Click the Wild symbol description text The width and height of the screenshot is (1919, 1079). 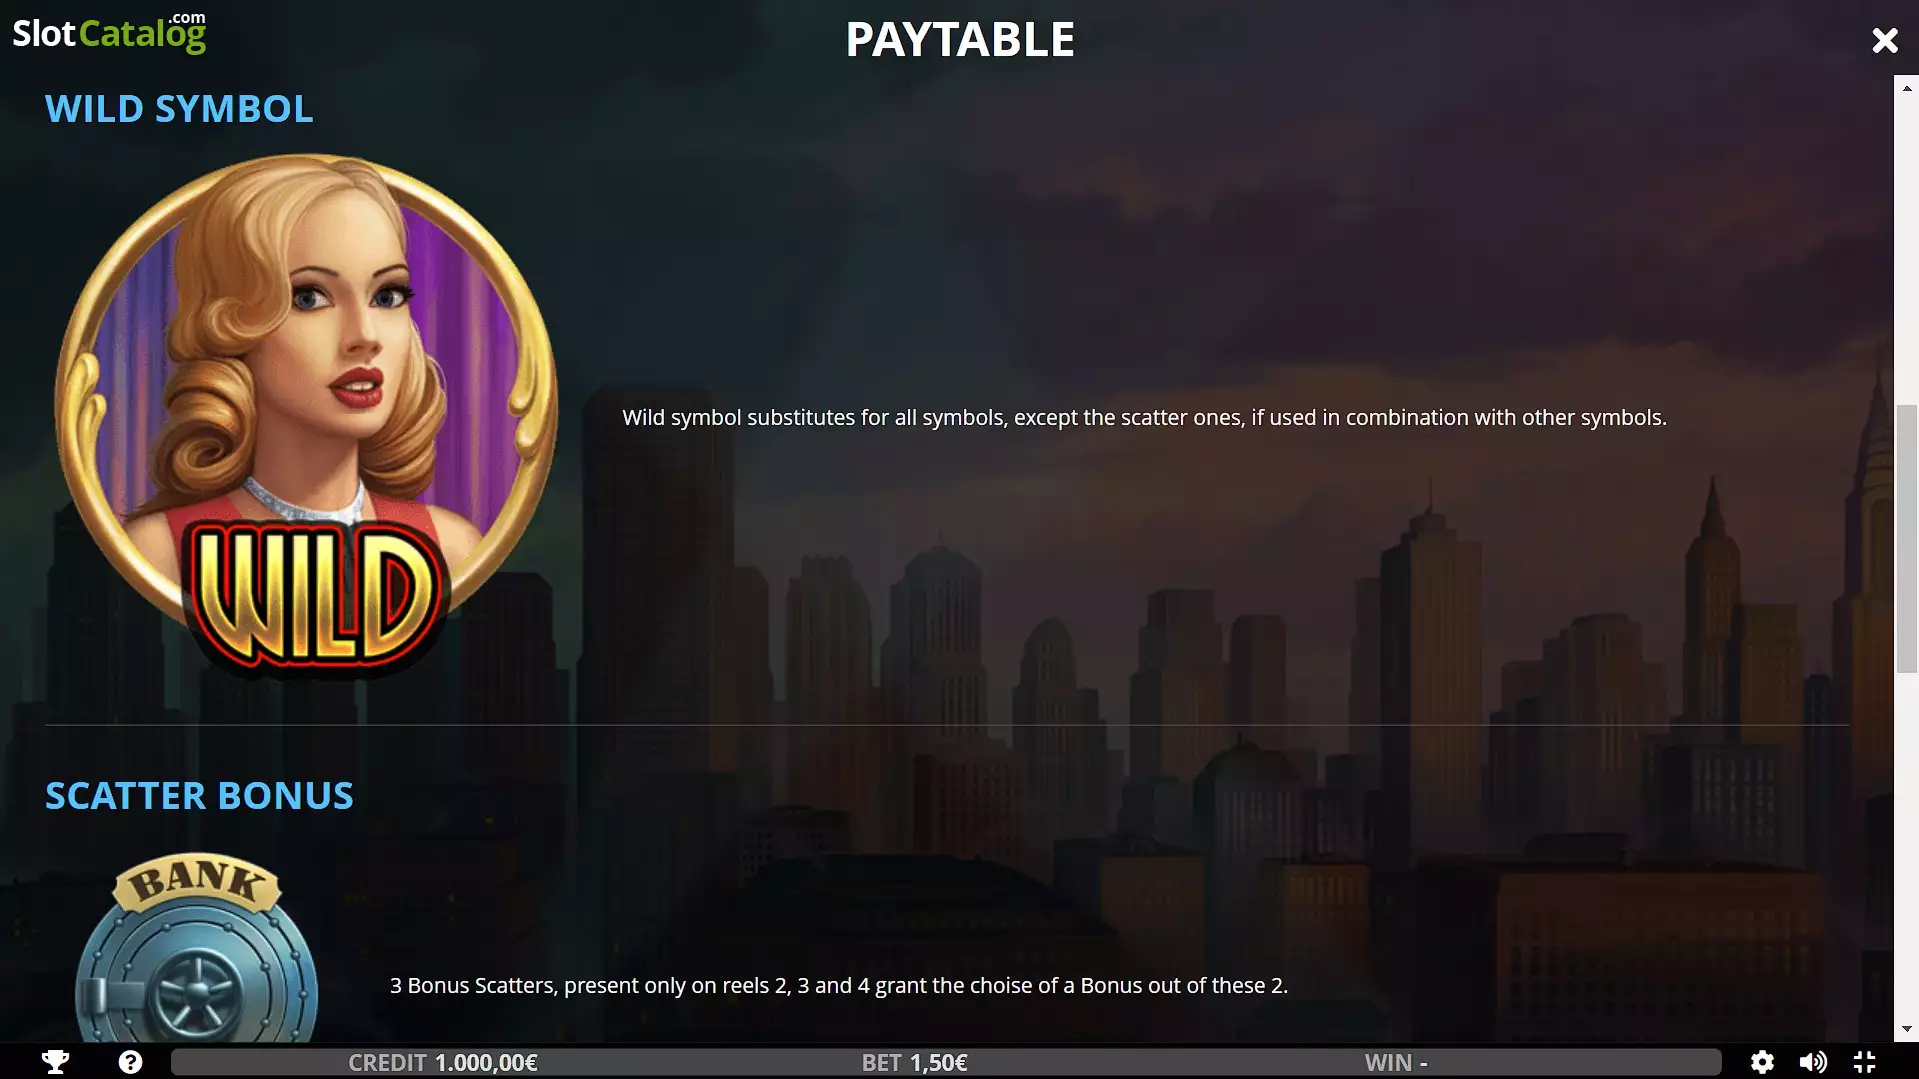click(x=1144, y=418)
